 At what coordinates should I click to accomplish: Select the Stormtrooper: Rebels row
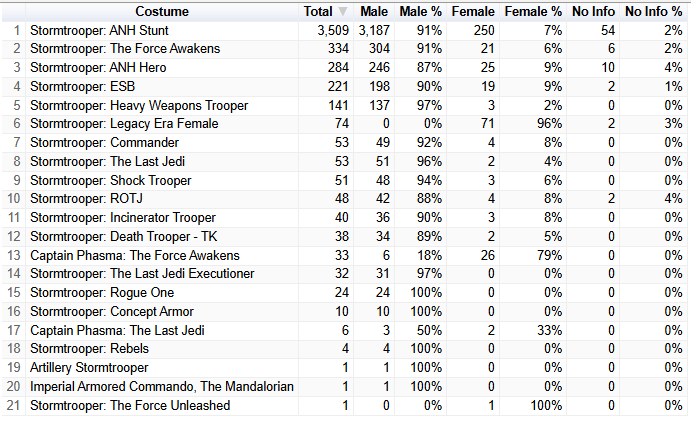coord(346,349)
